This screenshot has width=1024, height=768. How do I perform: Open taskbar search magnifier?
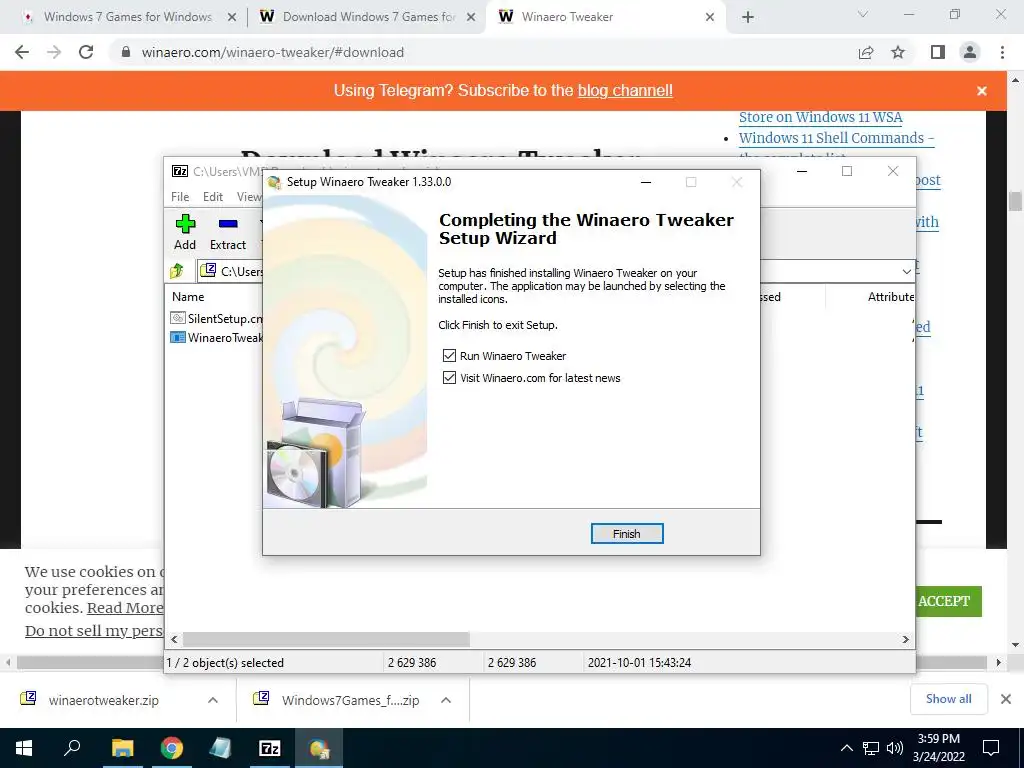coord(72,748)
